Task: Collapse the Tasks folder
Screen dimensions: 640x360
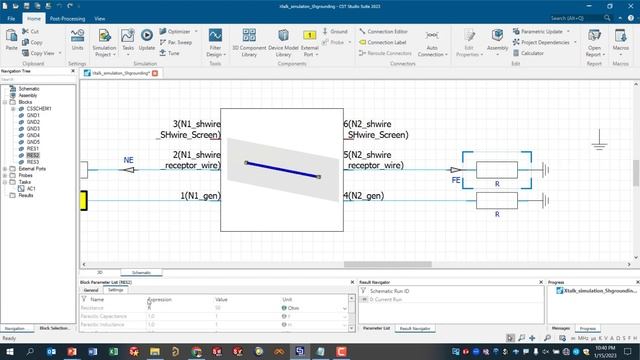Action: [x=5, y=182]
